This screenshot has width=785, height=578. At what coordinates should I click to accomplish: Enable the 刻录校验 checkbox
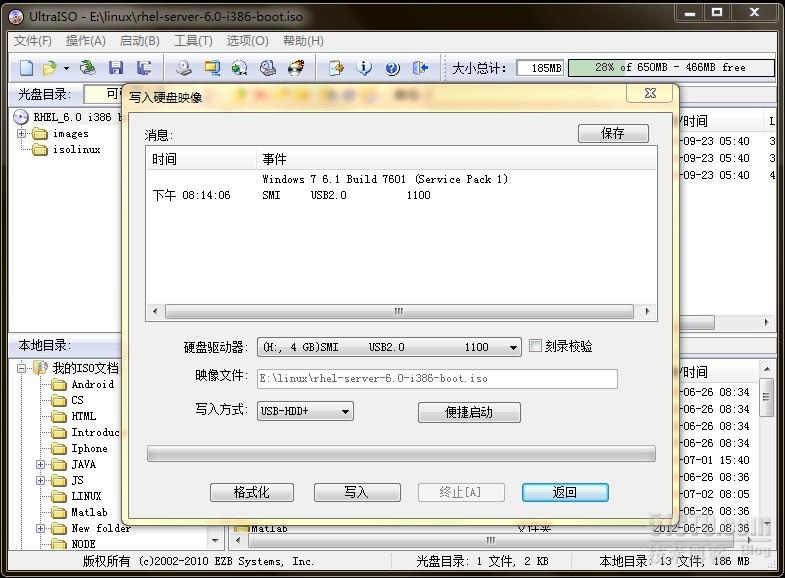click(535, 346)
